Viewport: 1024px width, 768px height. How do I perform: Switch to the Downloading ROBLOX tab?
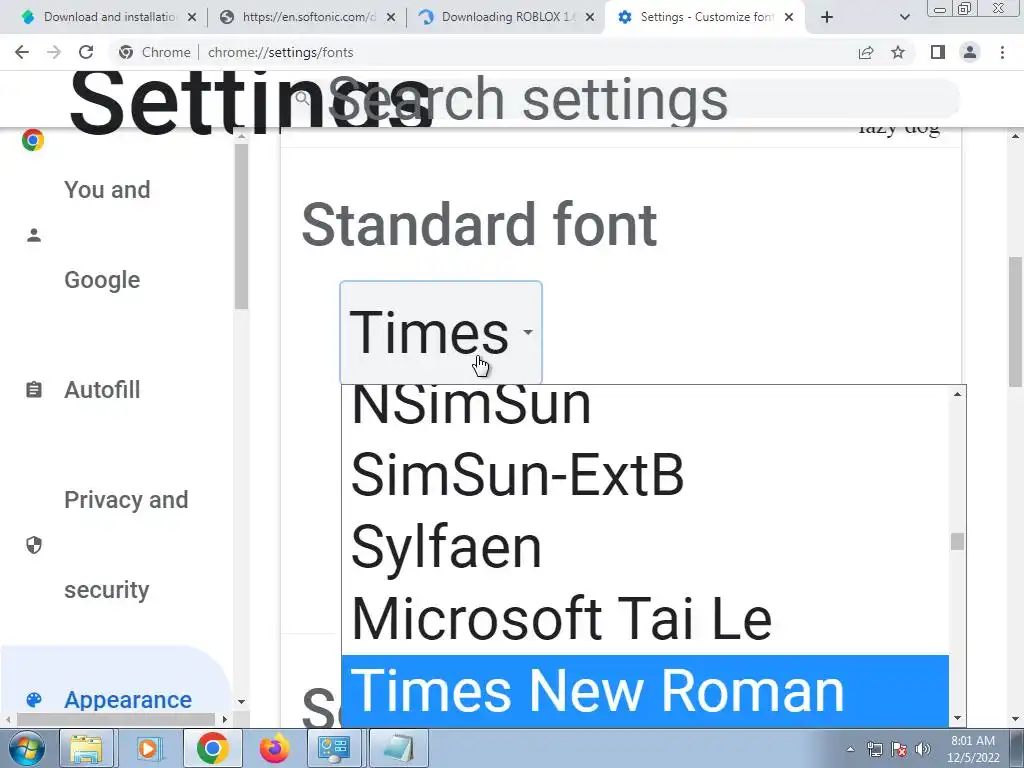point(506,17)
